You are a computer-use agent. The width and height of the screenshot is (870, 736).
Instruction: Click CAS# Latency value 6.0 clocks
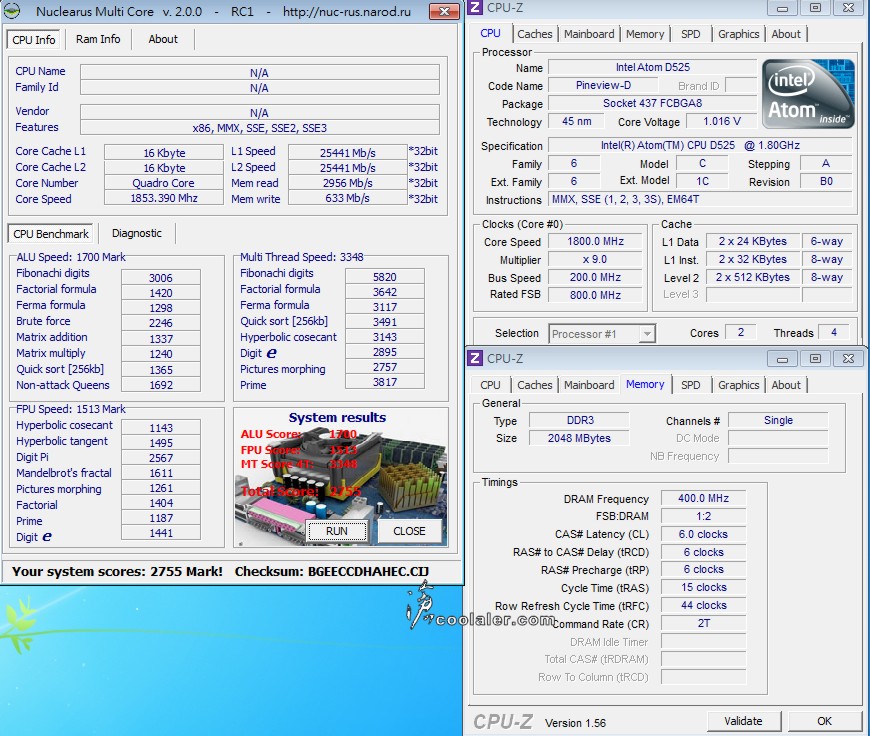(703, 534)
